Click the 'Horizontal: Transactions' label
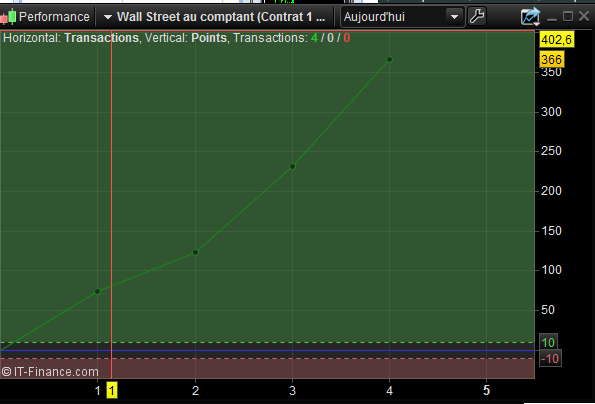The height and width of the screenshot is (404, 595). click(x=71, y=38)
